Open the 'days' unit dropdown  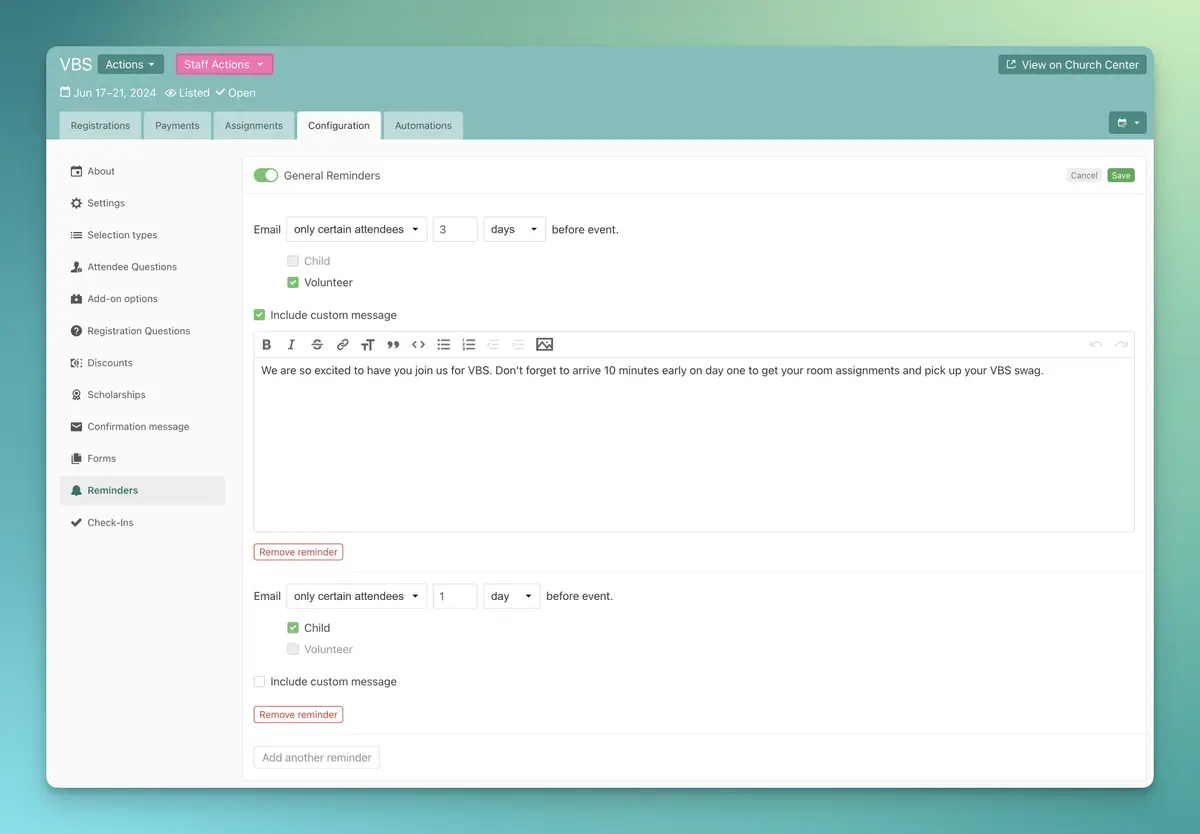[514, 229]
